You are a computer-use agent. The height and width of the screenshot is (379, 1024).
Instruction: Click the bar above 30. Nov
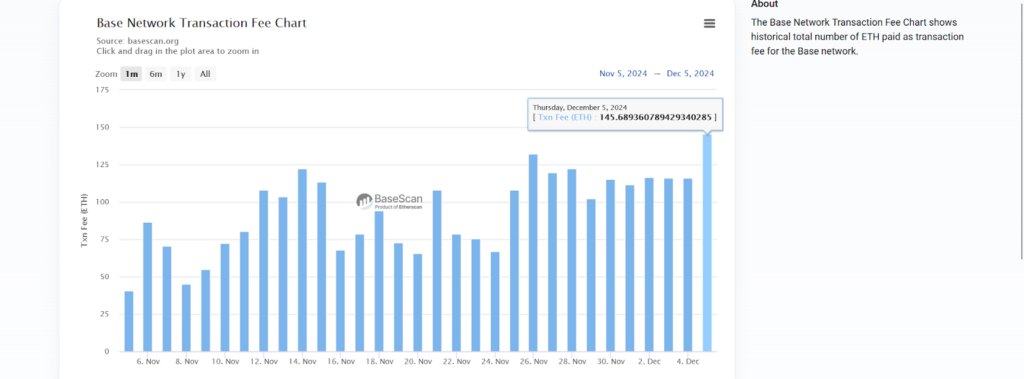[610, 265]
